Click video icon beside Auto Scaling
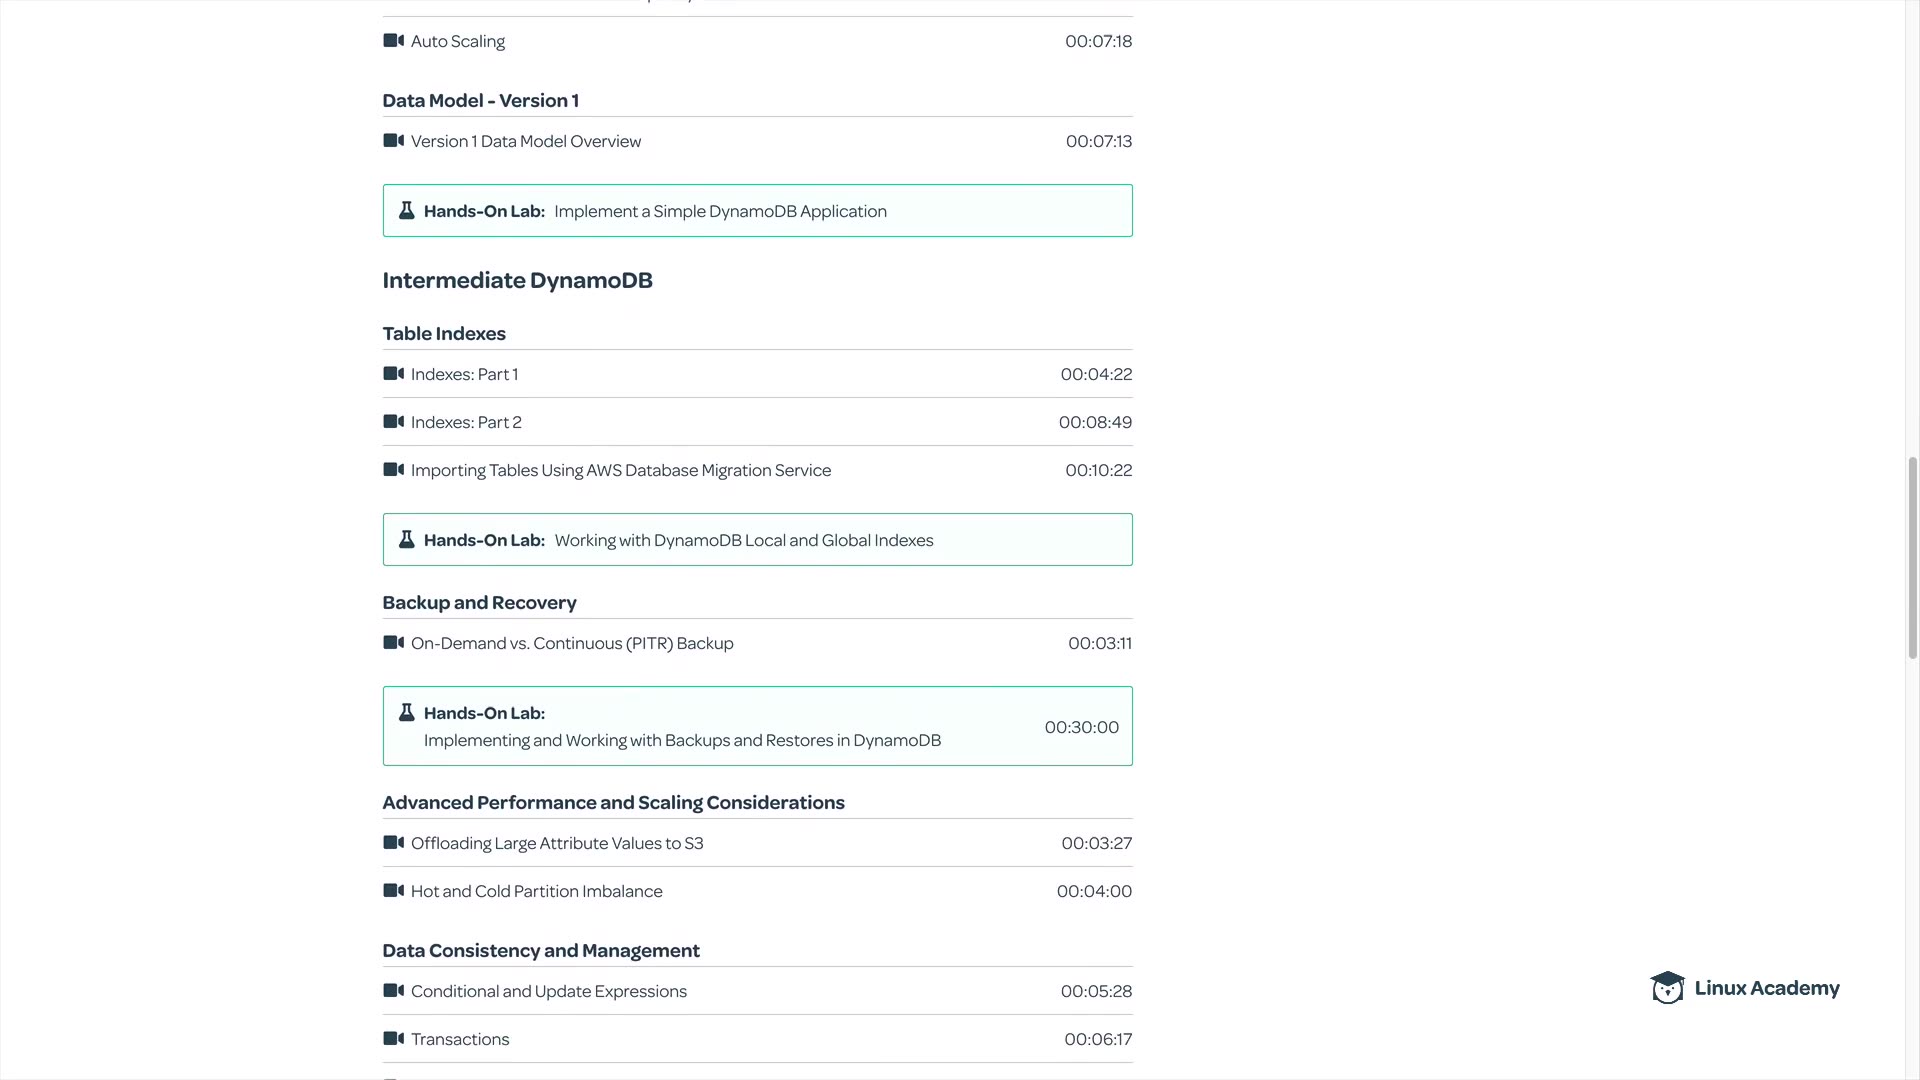 click(393, 41)
